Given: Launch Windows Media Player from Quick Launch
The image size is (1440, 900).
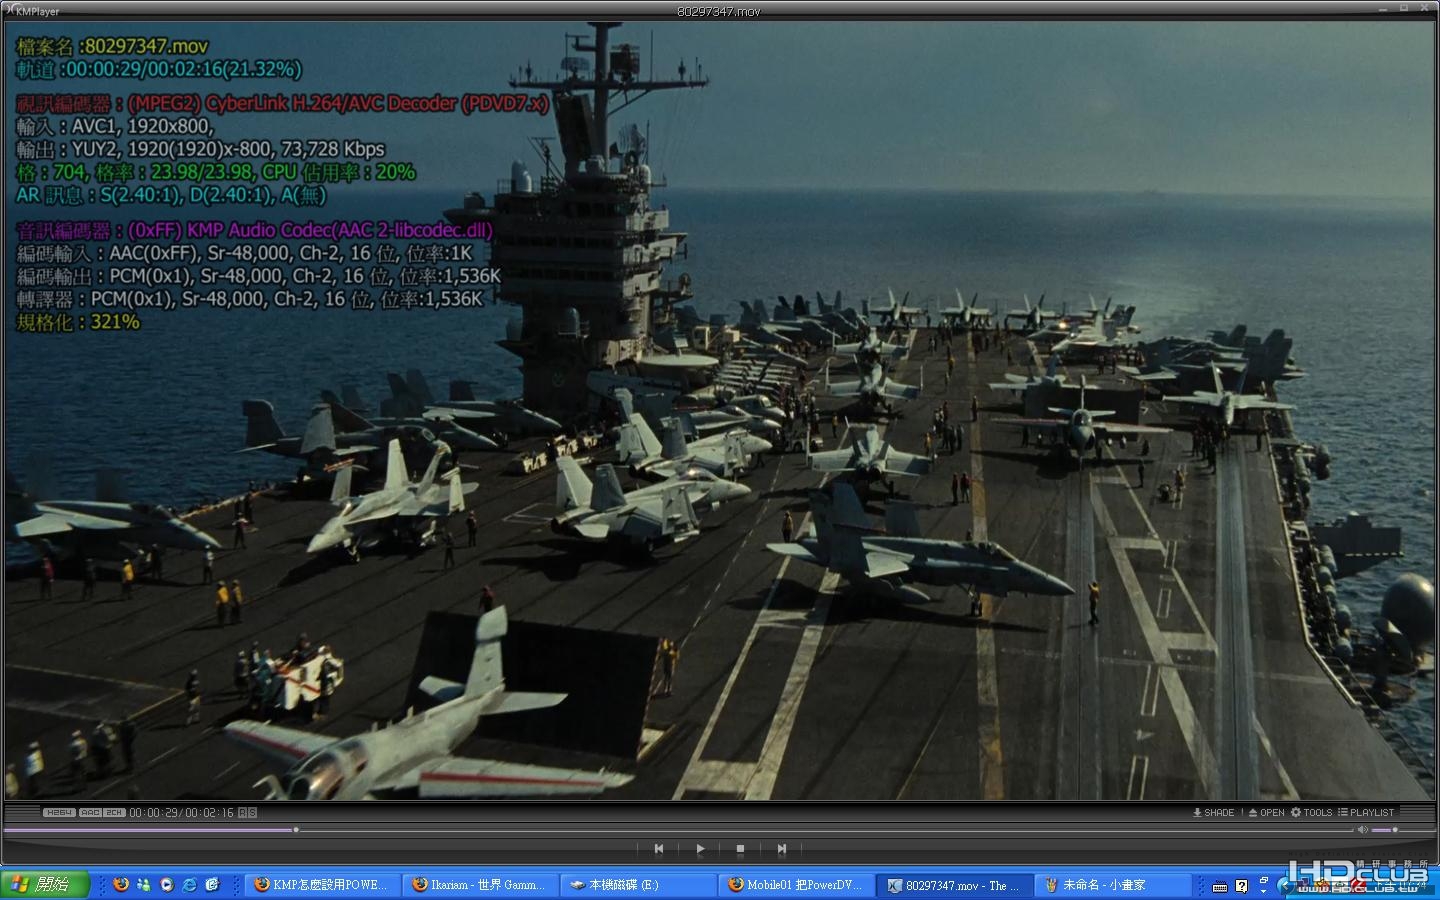Looking at the screenshot, I should point(167,884).
